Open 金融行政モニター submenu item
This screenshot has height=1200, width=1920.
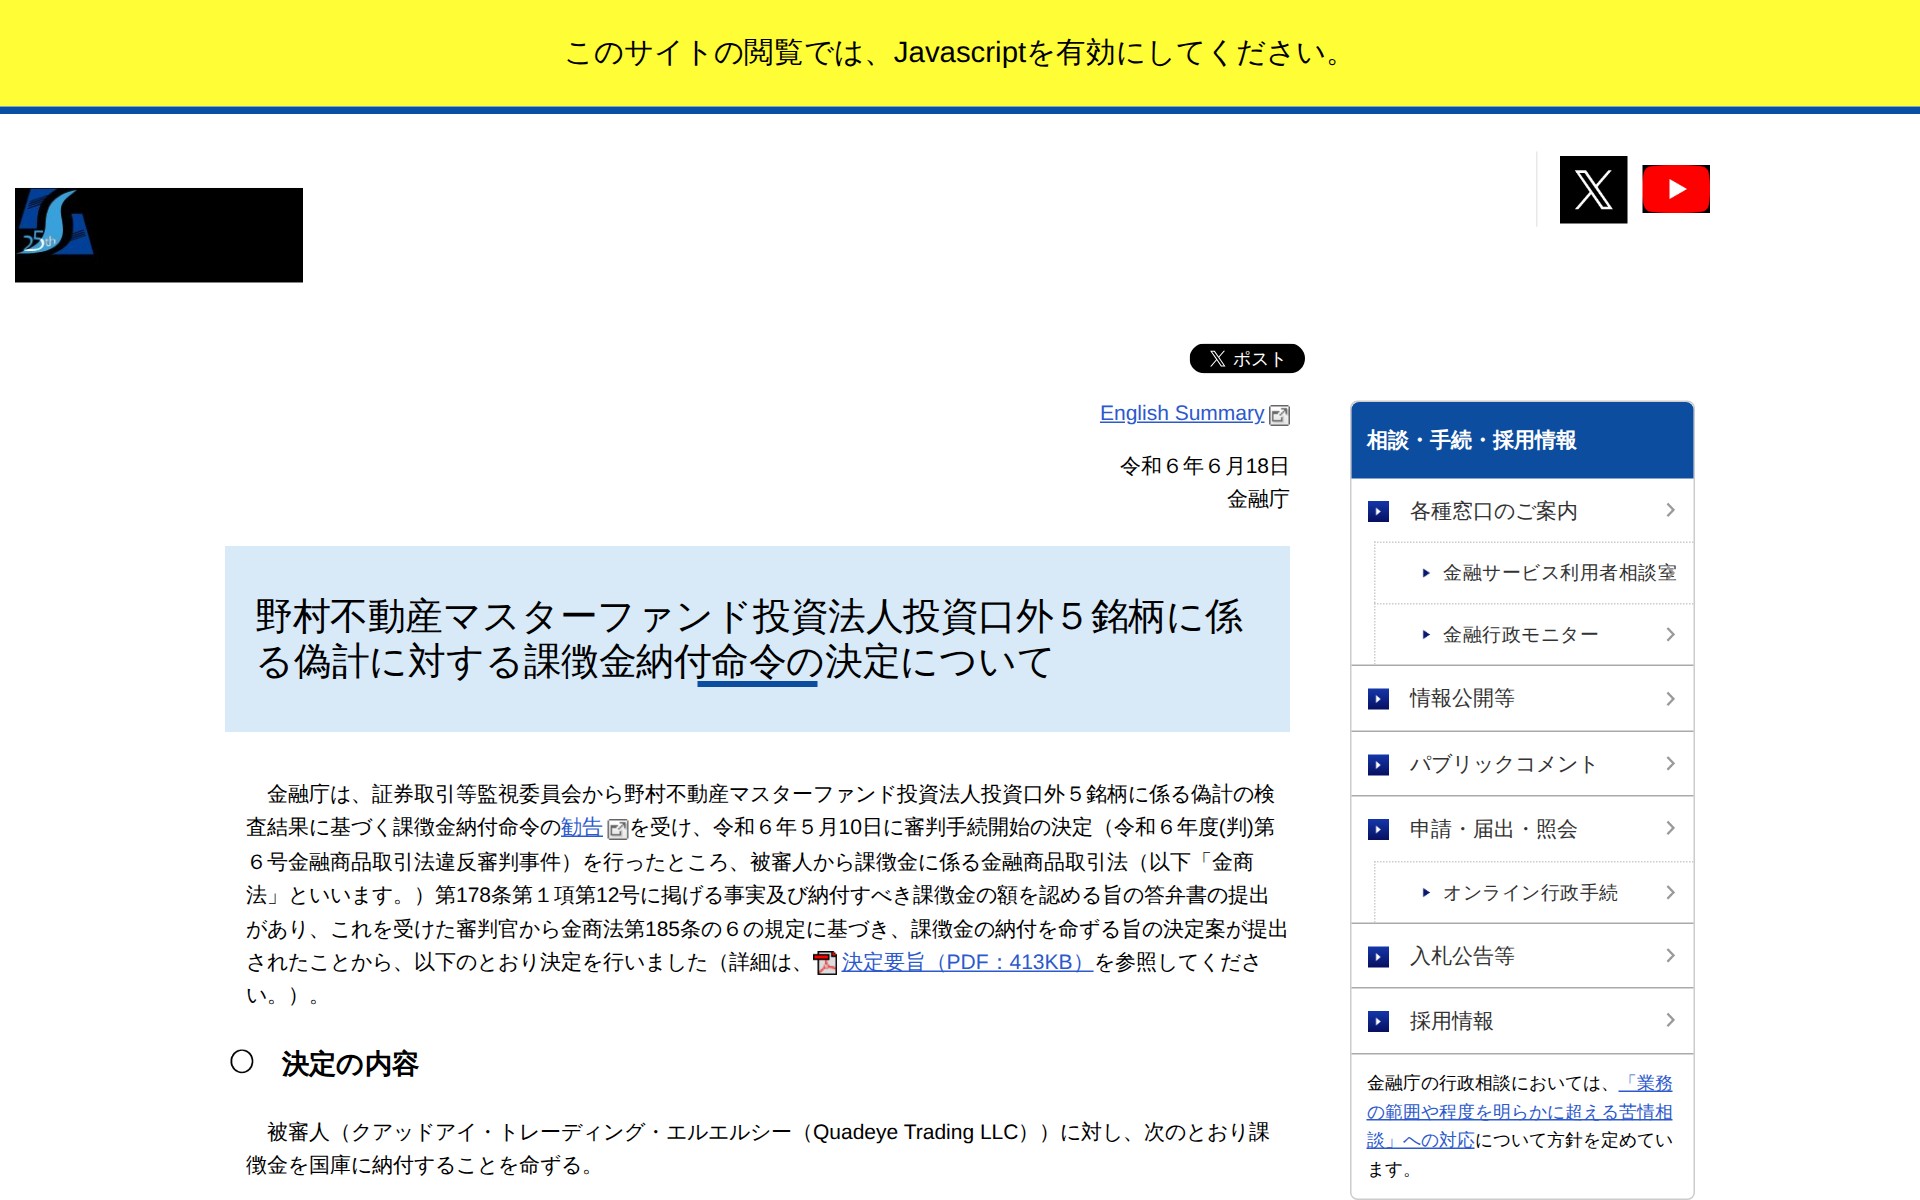1519,635
